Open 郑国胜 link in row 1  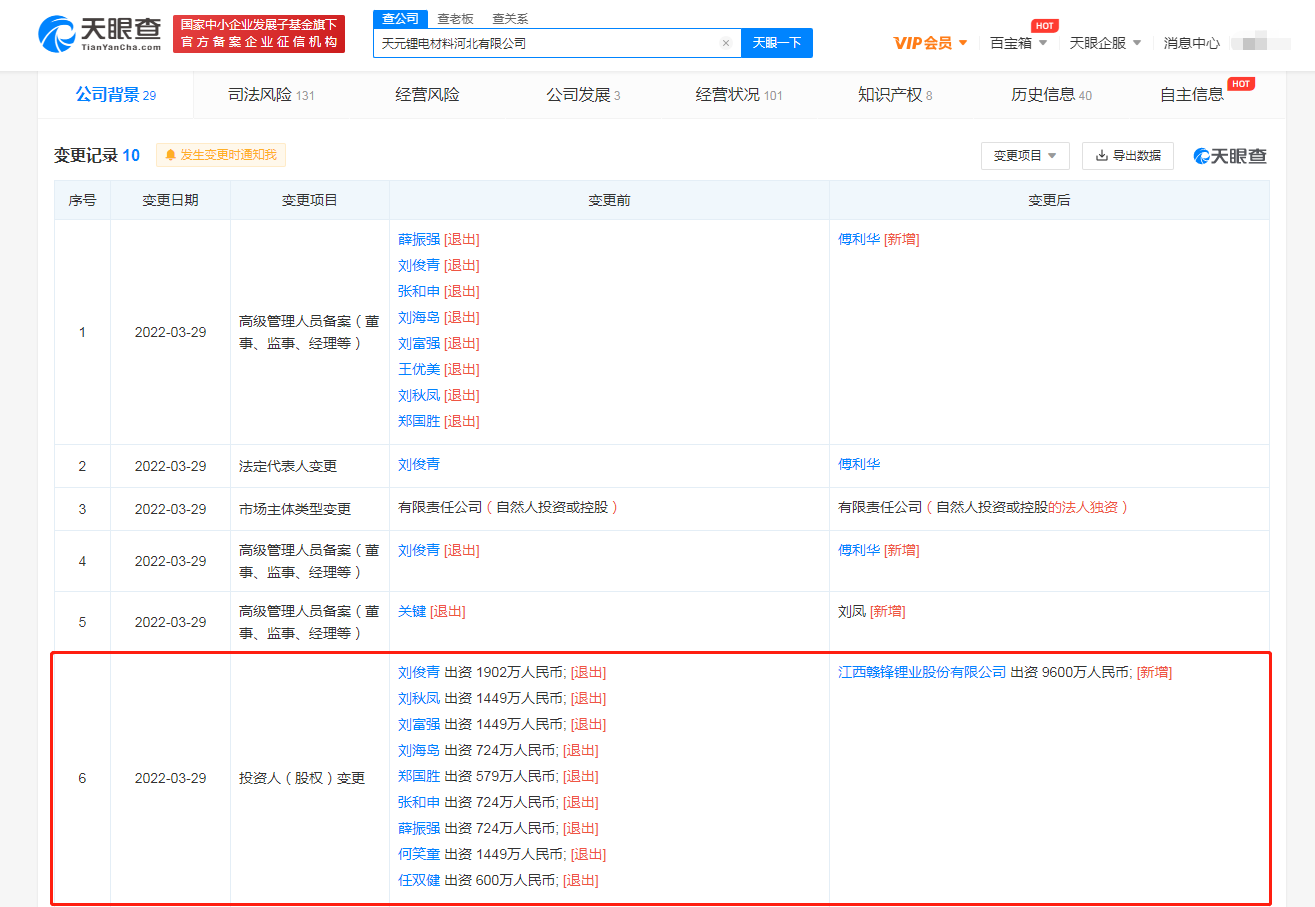point(419,422)
